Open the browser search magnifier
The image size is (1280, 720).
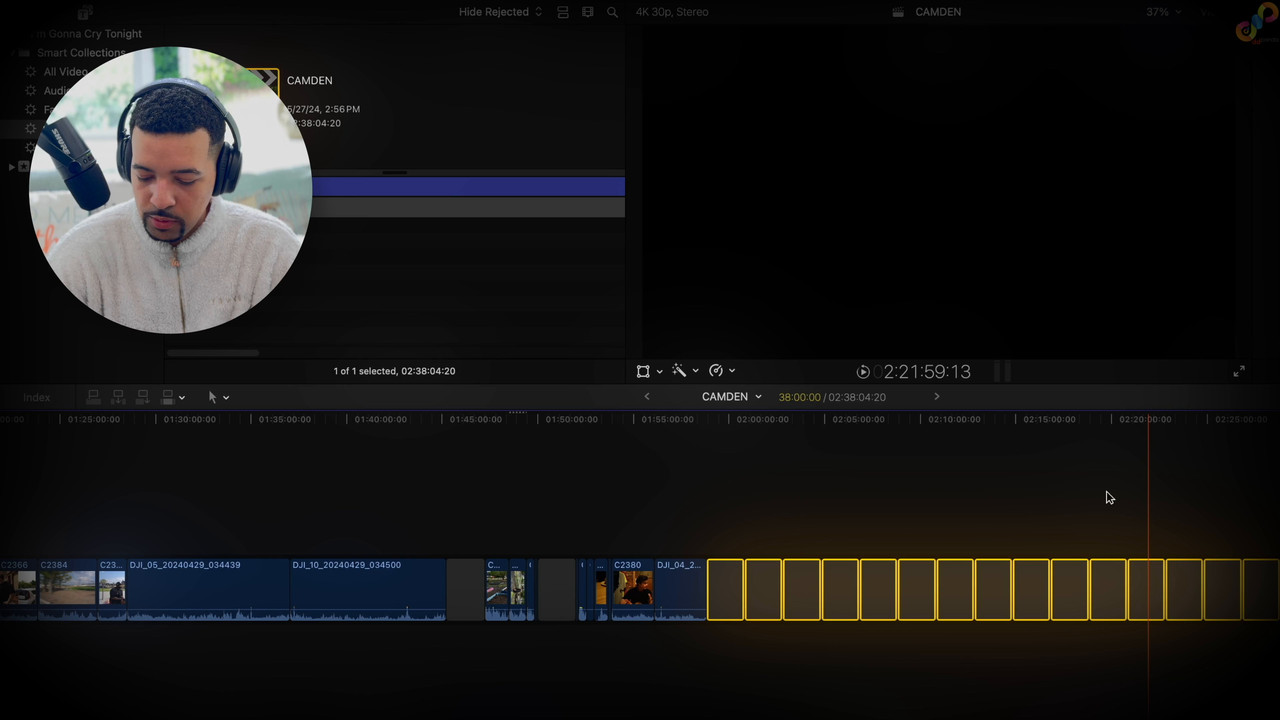pyautogui.click(x=612, y=12)
